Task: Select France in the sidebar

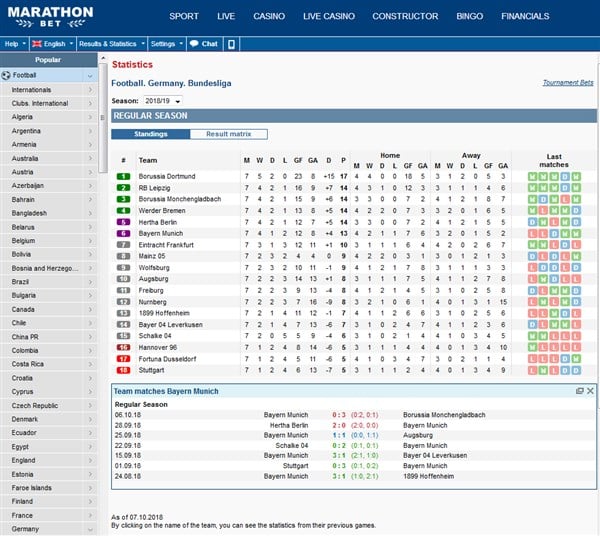Action: [x=22, y=515]
